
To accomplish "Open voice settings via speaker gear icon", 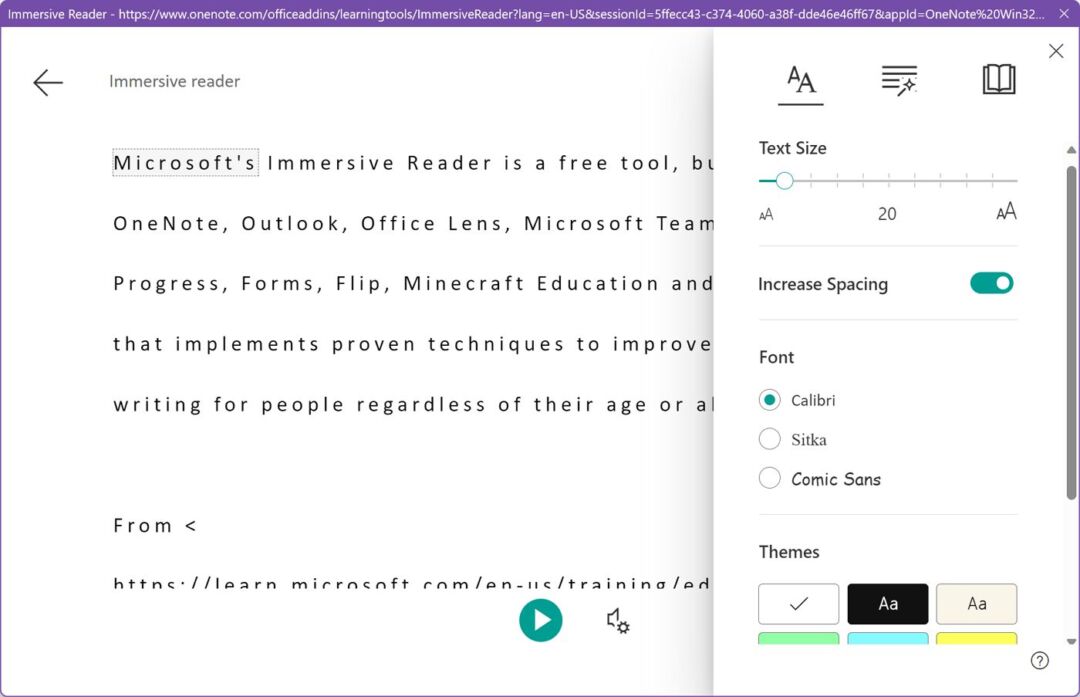I will click(x=617, y=622).
